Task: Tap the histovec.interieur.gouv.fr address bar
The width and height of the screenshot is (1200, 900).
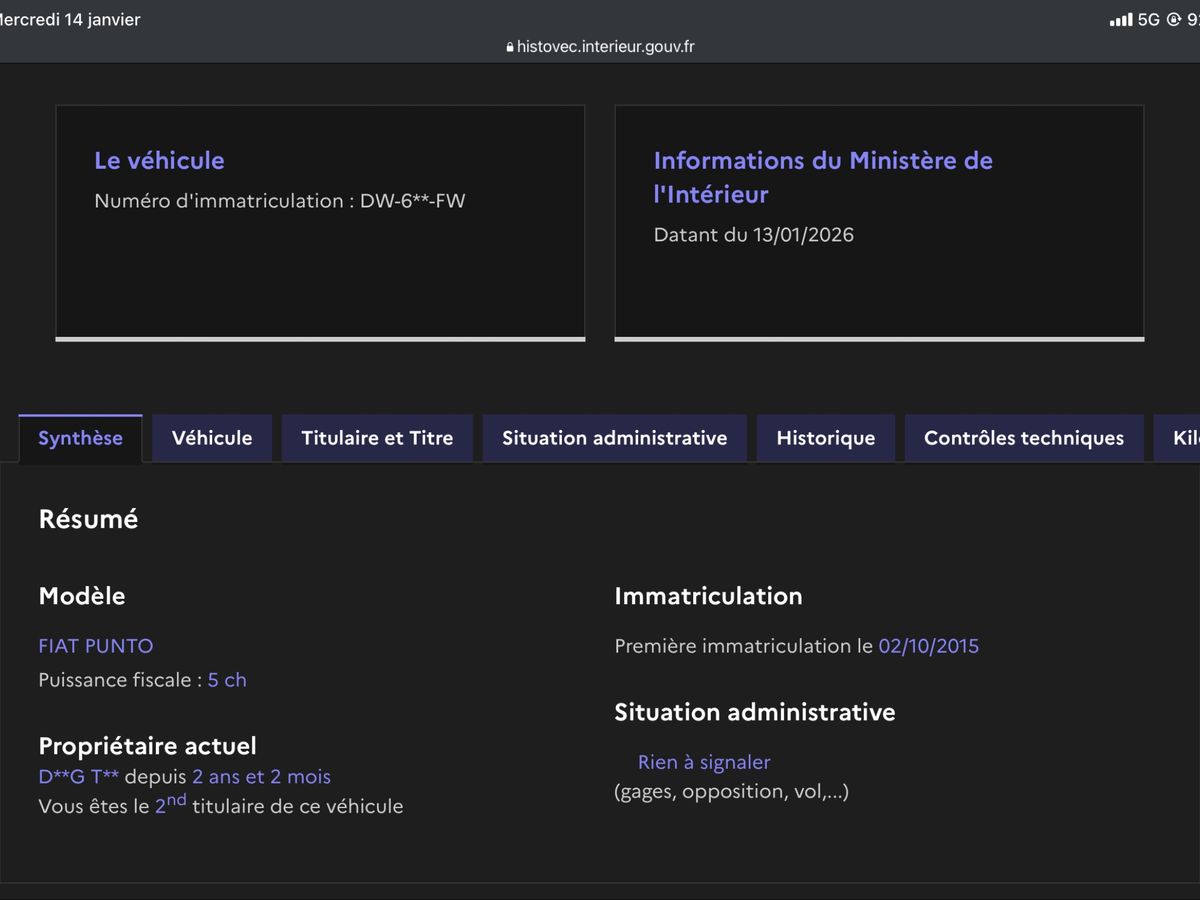Action: (605, 47)
